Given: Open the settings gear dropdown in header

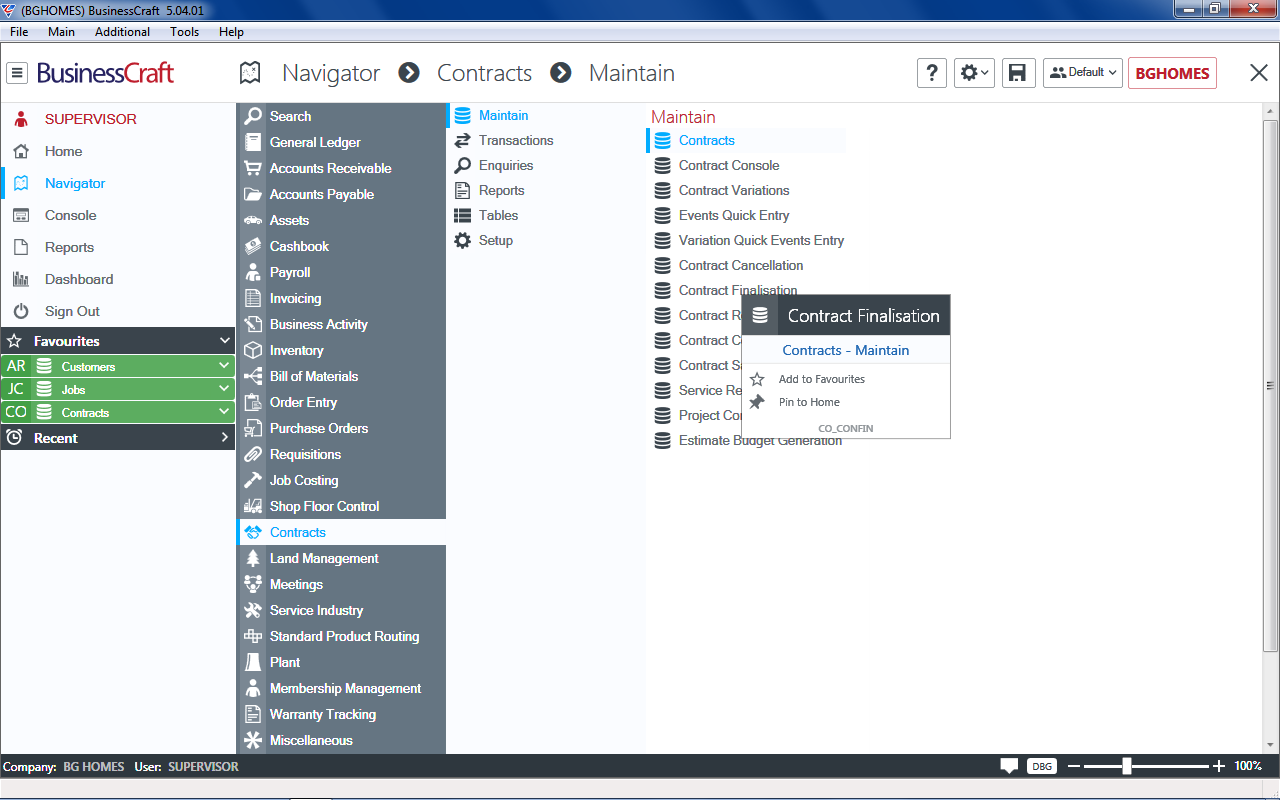Looking at the screenshot, I should 974,73.
